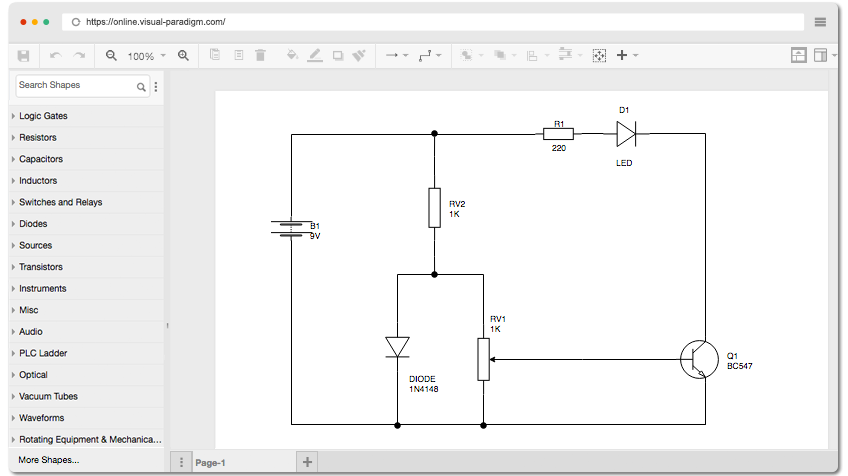
Task: Click the More Shapes... link
Action: [49, 460]
